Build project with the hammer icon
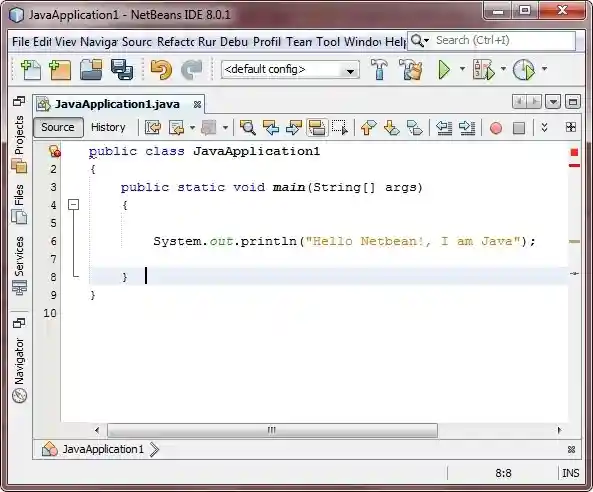The image size is (593, 492). (x=379, y=69)
